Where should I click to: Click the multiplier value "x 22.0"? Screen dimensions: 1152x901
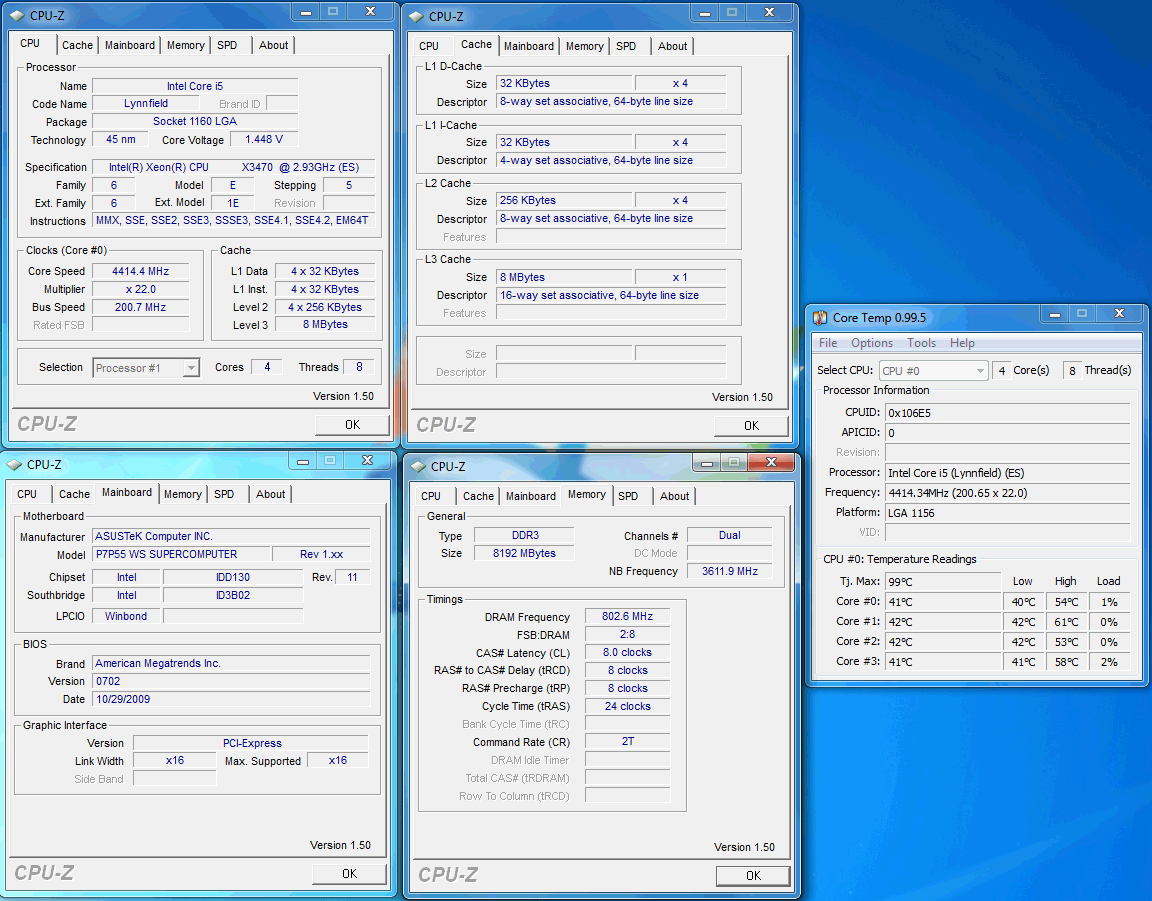(x=140, y=290)
